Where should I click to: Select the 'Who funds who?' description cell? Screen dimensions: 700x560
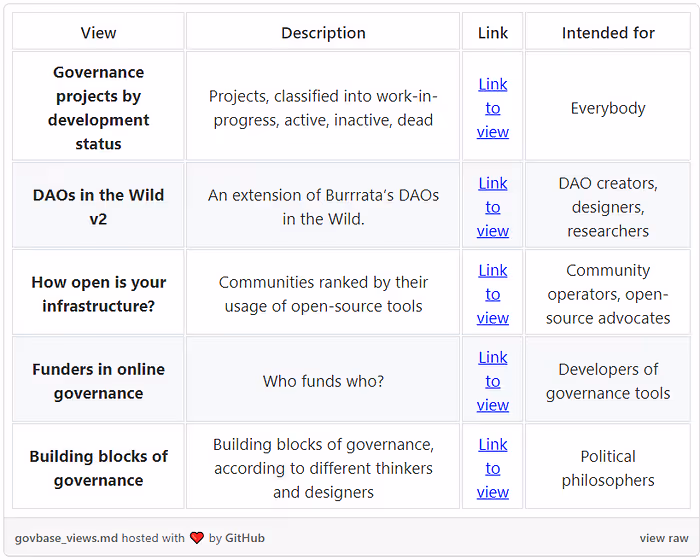[x=323, y=381]
